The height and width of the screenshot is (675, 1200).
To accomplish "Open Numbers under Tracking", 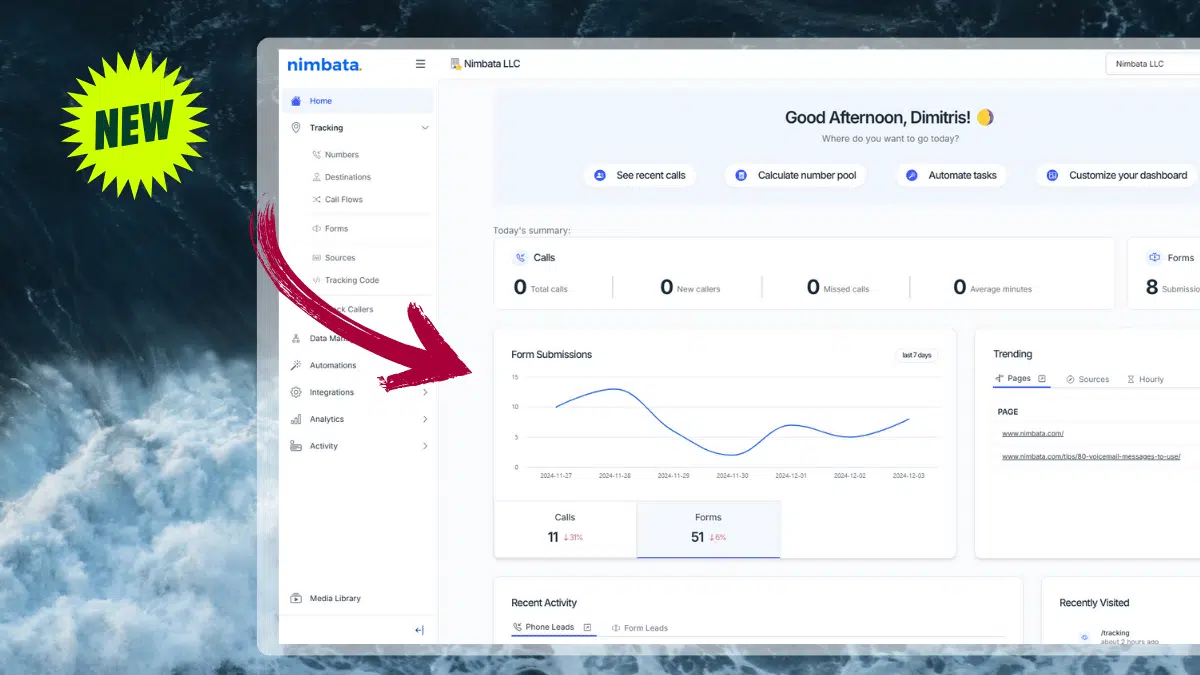I will pyautogui.click(x=341, y=155).
